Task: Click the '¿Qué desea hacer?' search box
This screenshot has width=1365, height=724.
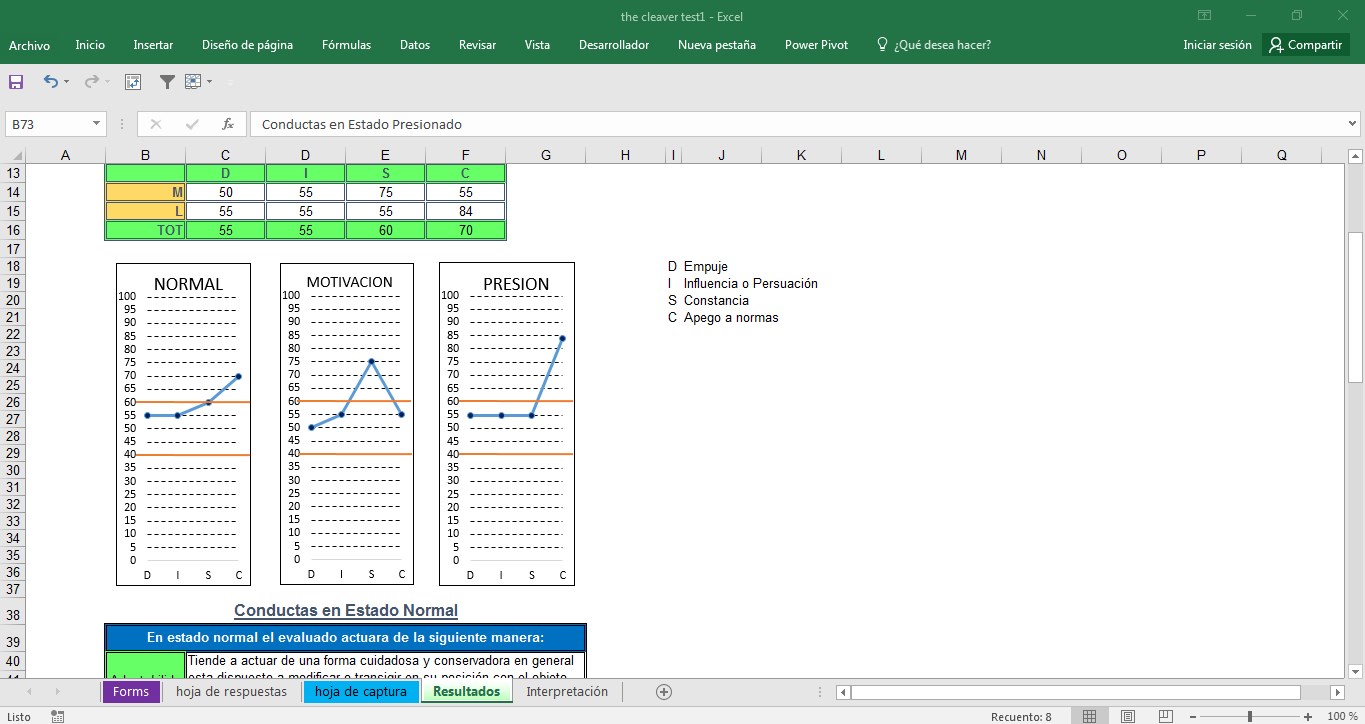Action: click(x=942, y=45)
